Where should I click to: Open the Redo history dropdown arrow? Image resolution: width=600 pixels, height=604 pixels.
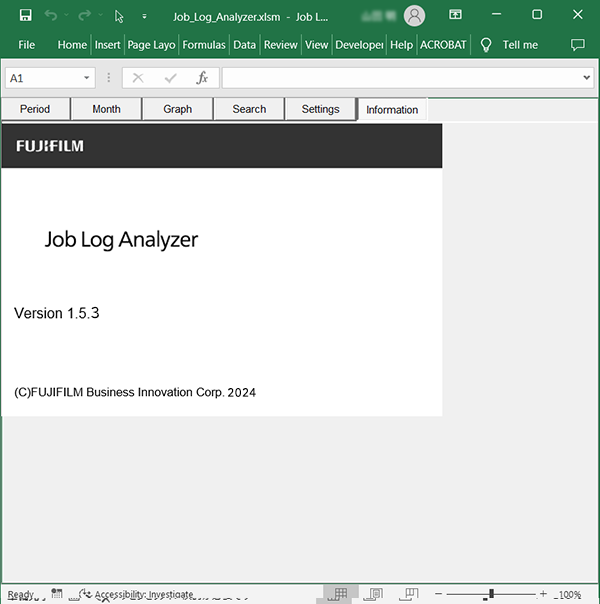pos(101,15)
